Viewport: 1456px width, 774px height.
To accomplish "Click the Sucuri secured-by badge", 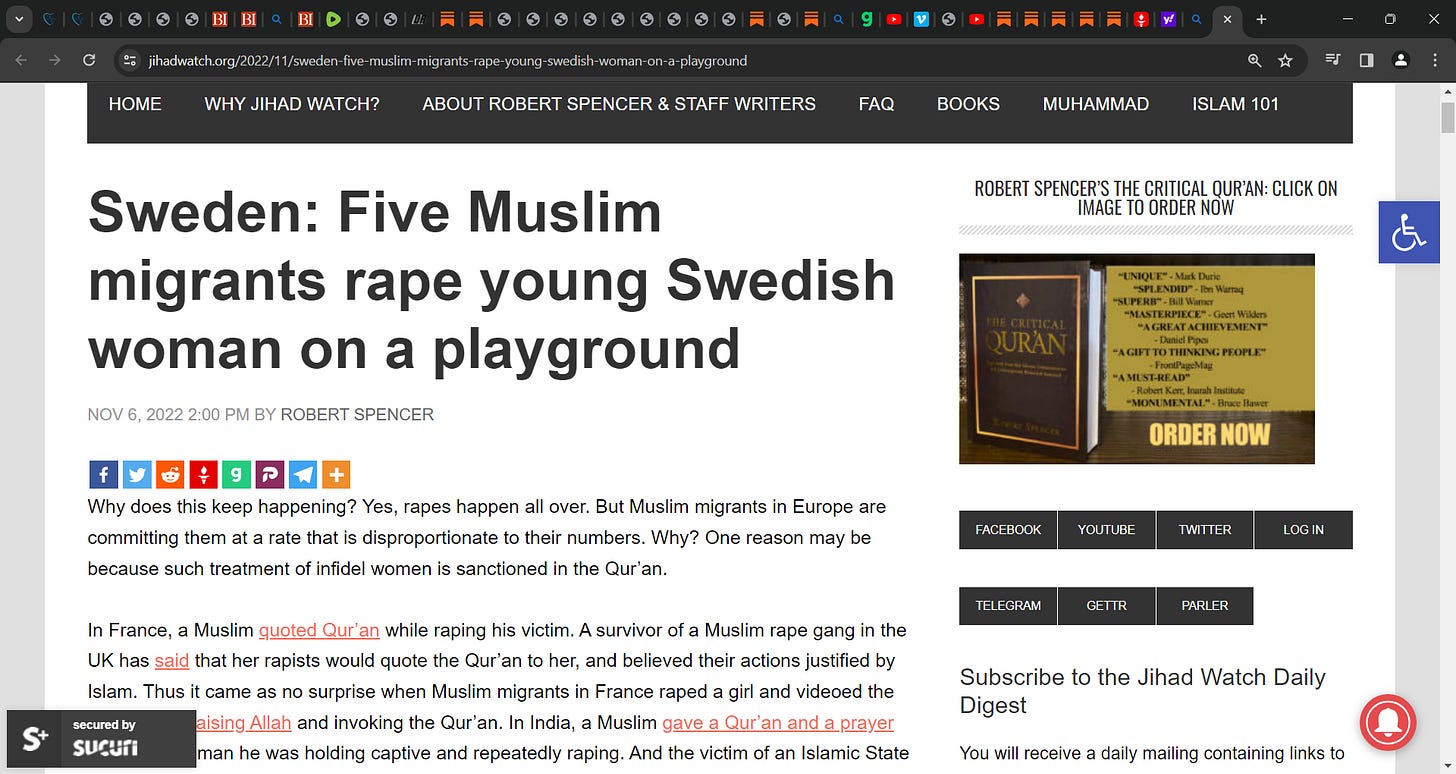I will [101, 738].
